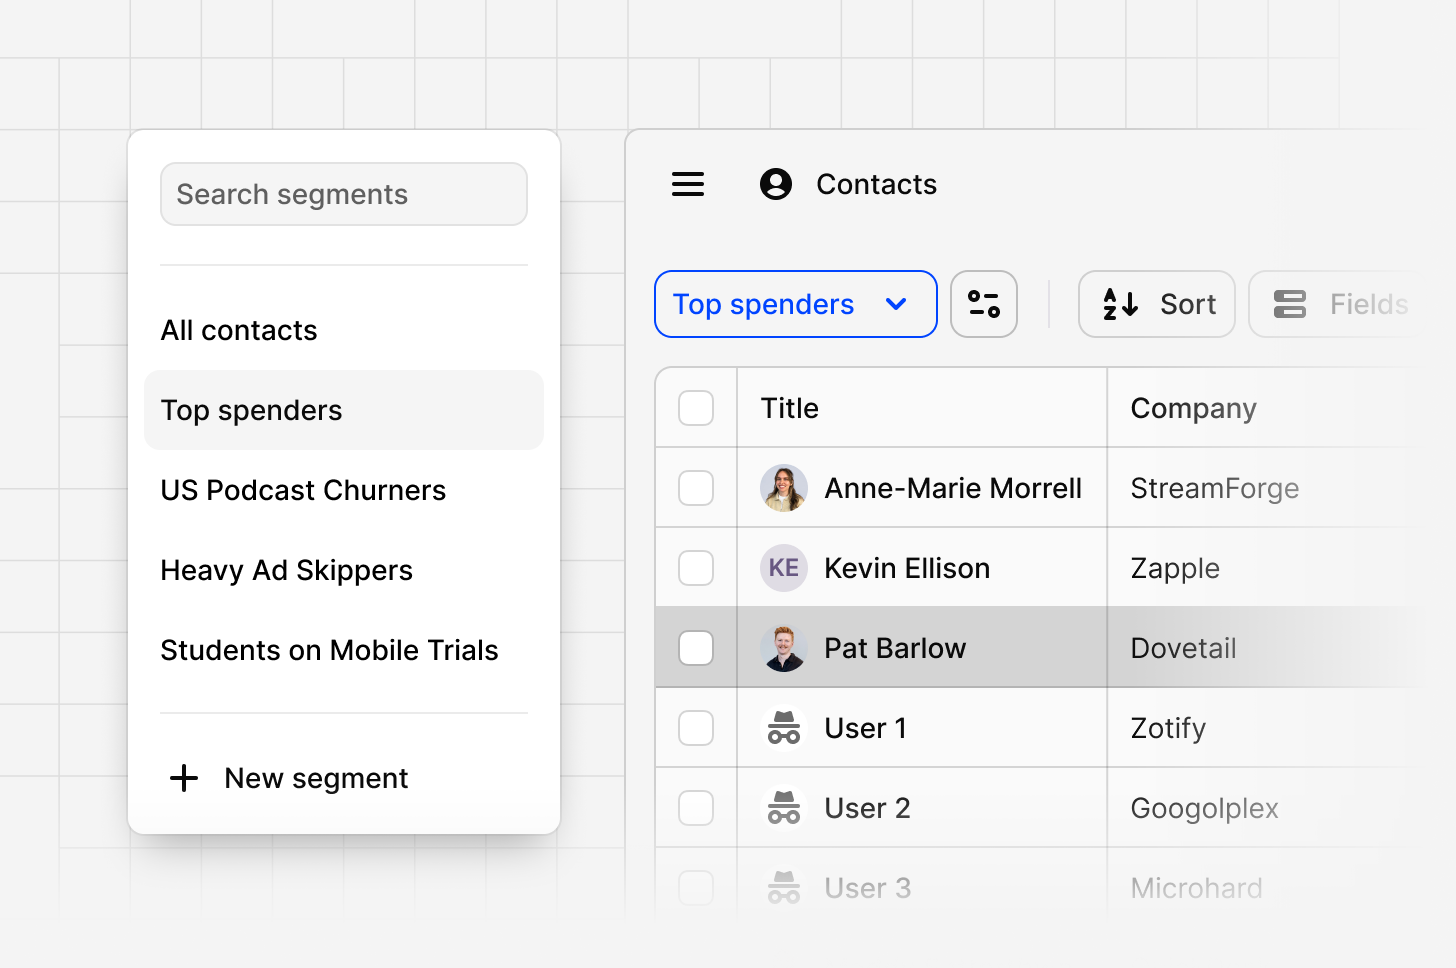Screen dimensions: 1456x968
Task: Click the Search segments input field
Action: (343, 194)
